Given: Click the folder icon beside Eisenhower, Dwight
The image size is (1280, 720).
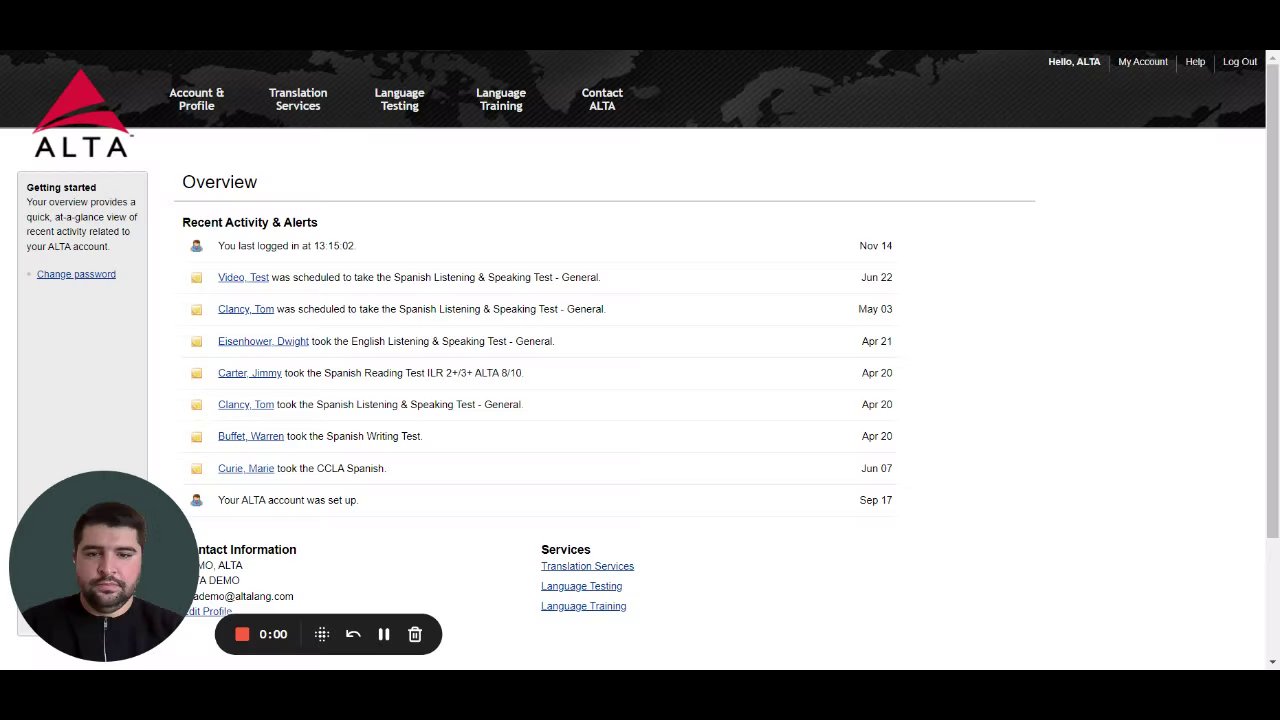Looking at the screenshot, I should [196, 342].
